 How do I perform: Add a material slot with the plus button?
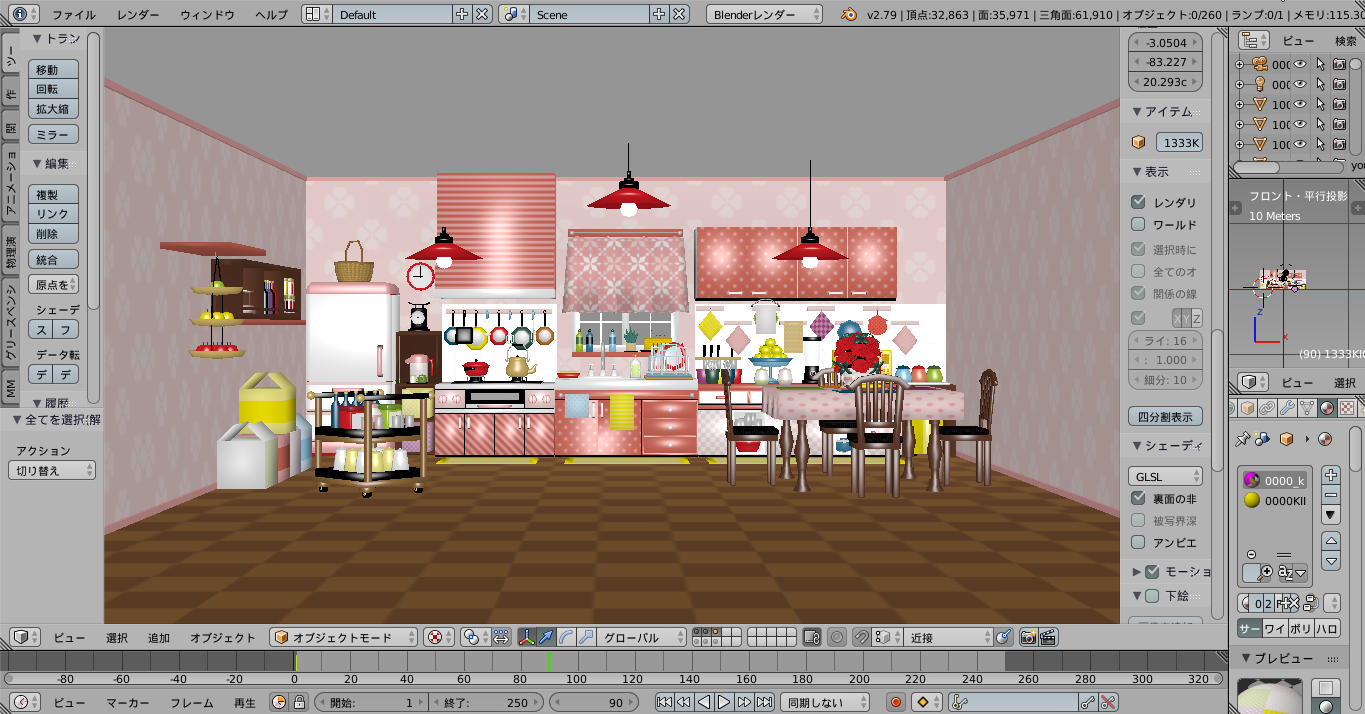(x=1330, y=475)
